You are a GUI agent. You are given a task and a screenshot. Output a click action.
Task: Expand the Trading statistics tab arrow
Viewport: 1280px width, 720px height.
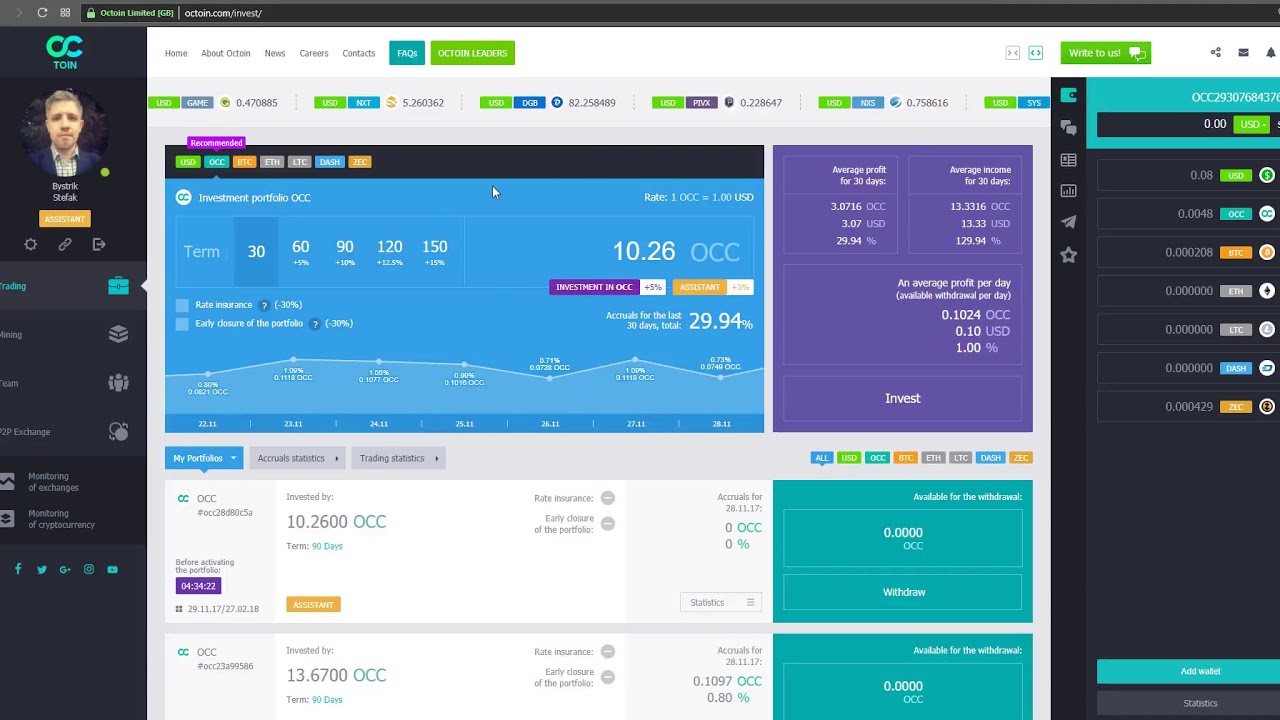tap(436, 458)
